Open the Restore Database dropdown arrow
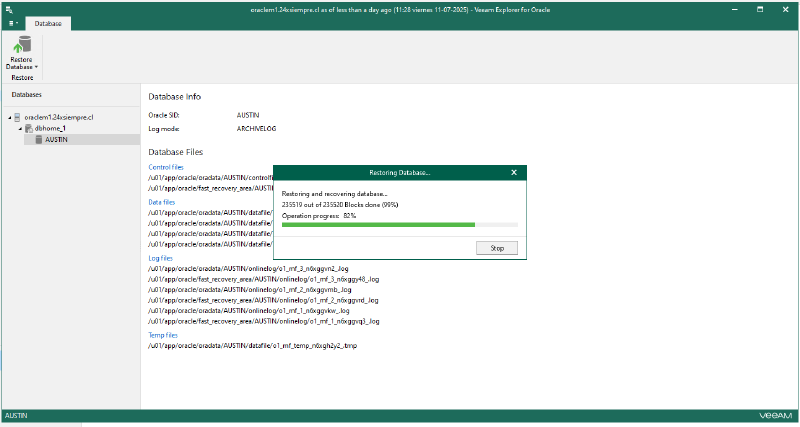The image size is (800, 427). coord(37,67)
